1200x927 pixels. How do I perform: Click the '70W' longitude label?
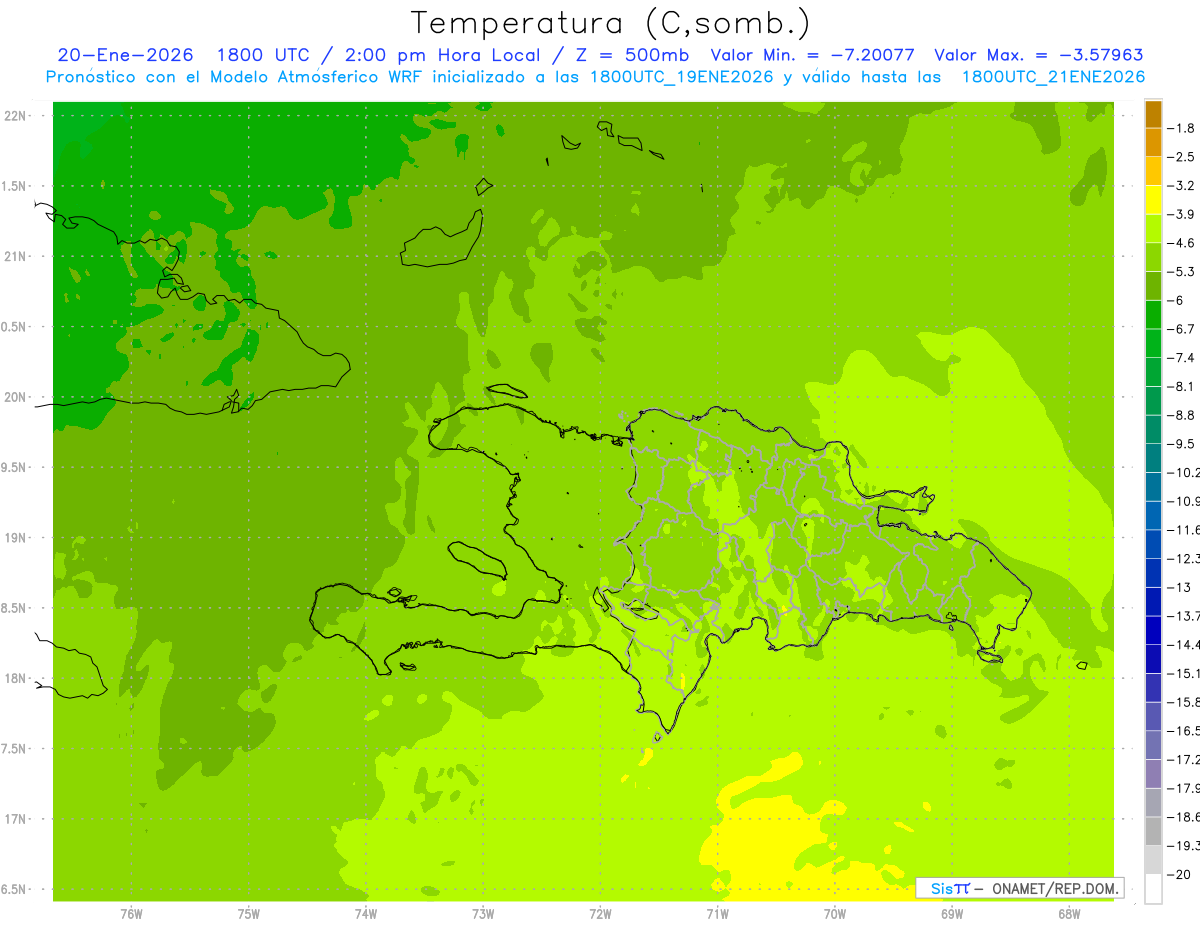835,914
